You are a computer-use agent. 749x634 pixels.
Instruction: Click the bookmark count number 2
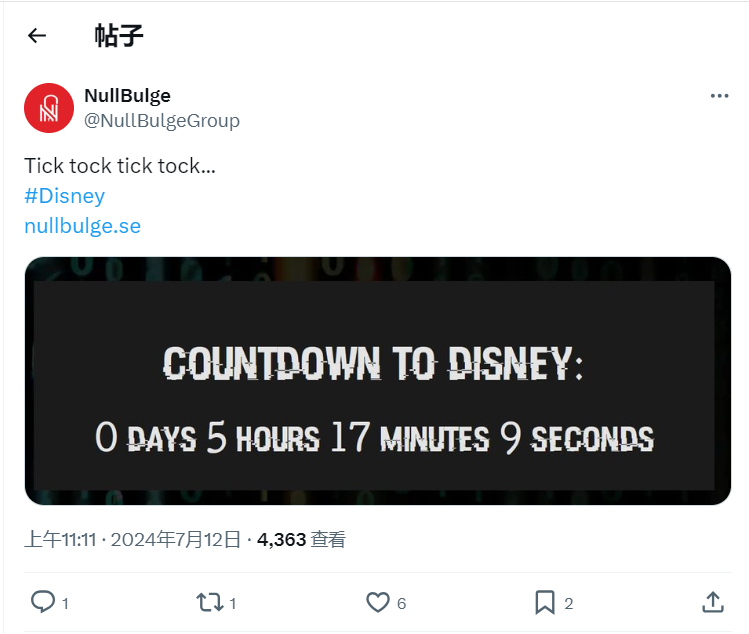(x=568, y=602)
